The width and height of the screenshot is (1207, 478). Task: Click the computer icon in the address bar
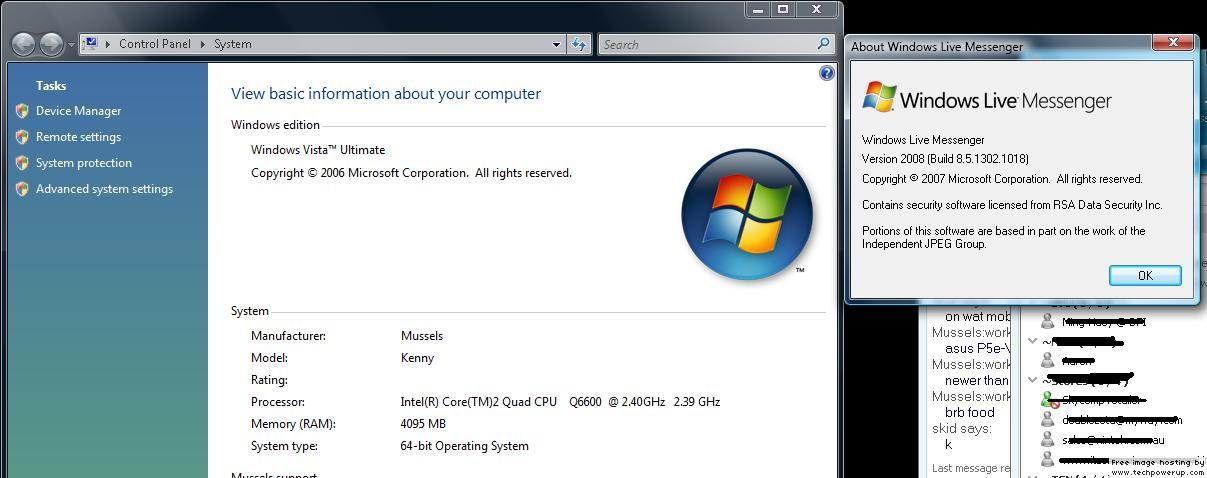tap(90, 43)
